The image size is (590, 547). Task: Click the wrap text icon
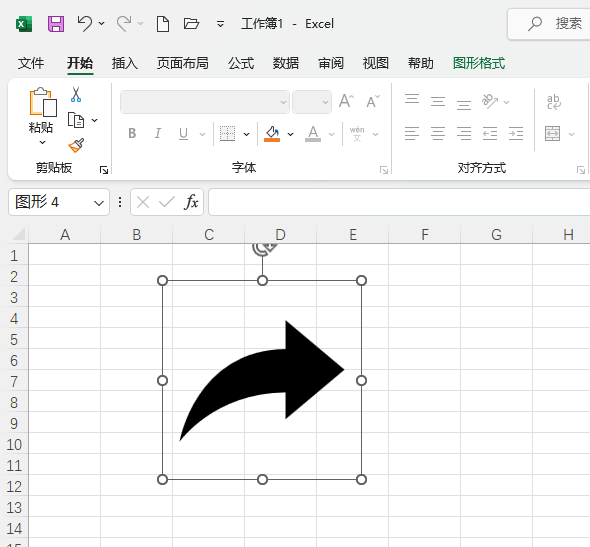(x=554, y=102)
